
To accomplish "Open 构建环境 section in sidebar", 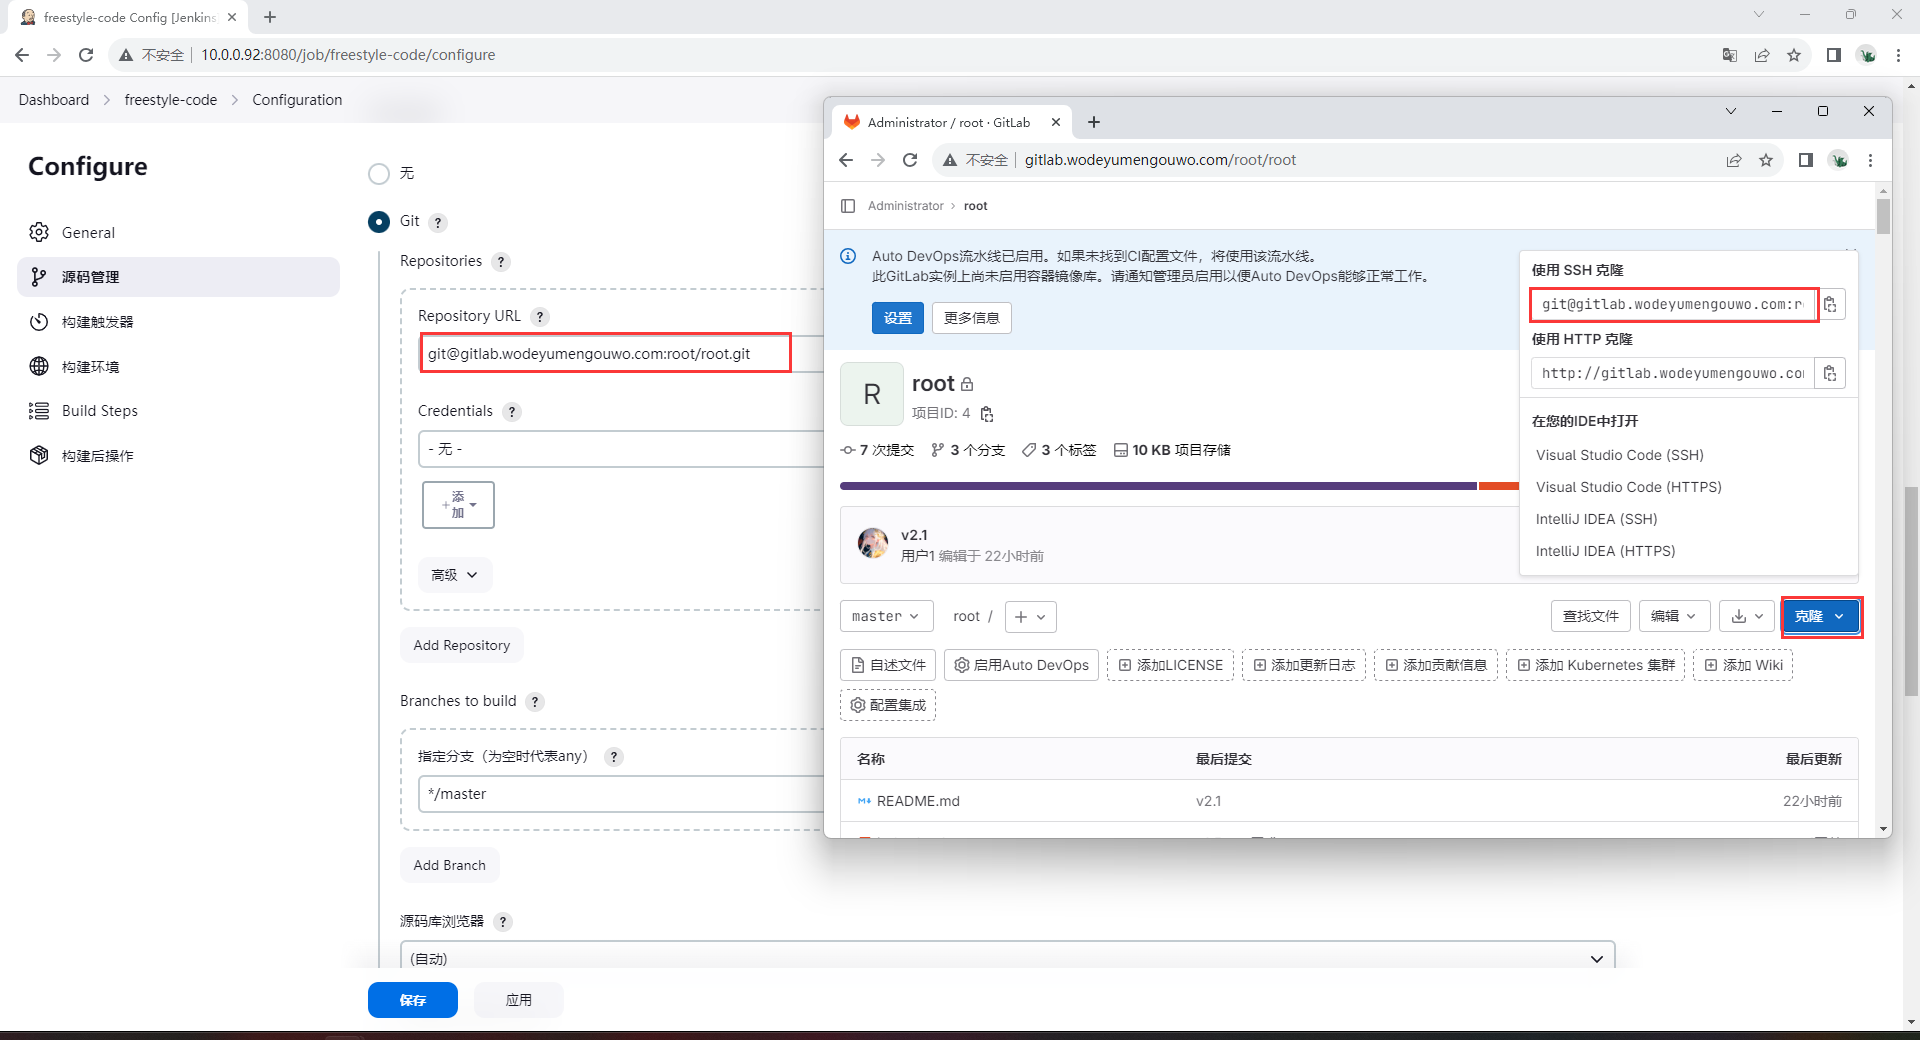I will [x=178, y=367].
